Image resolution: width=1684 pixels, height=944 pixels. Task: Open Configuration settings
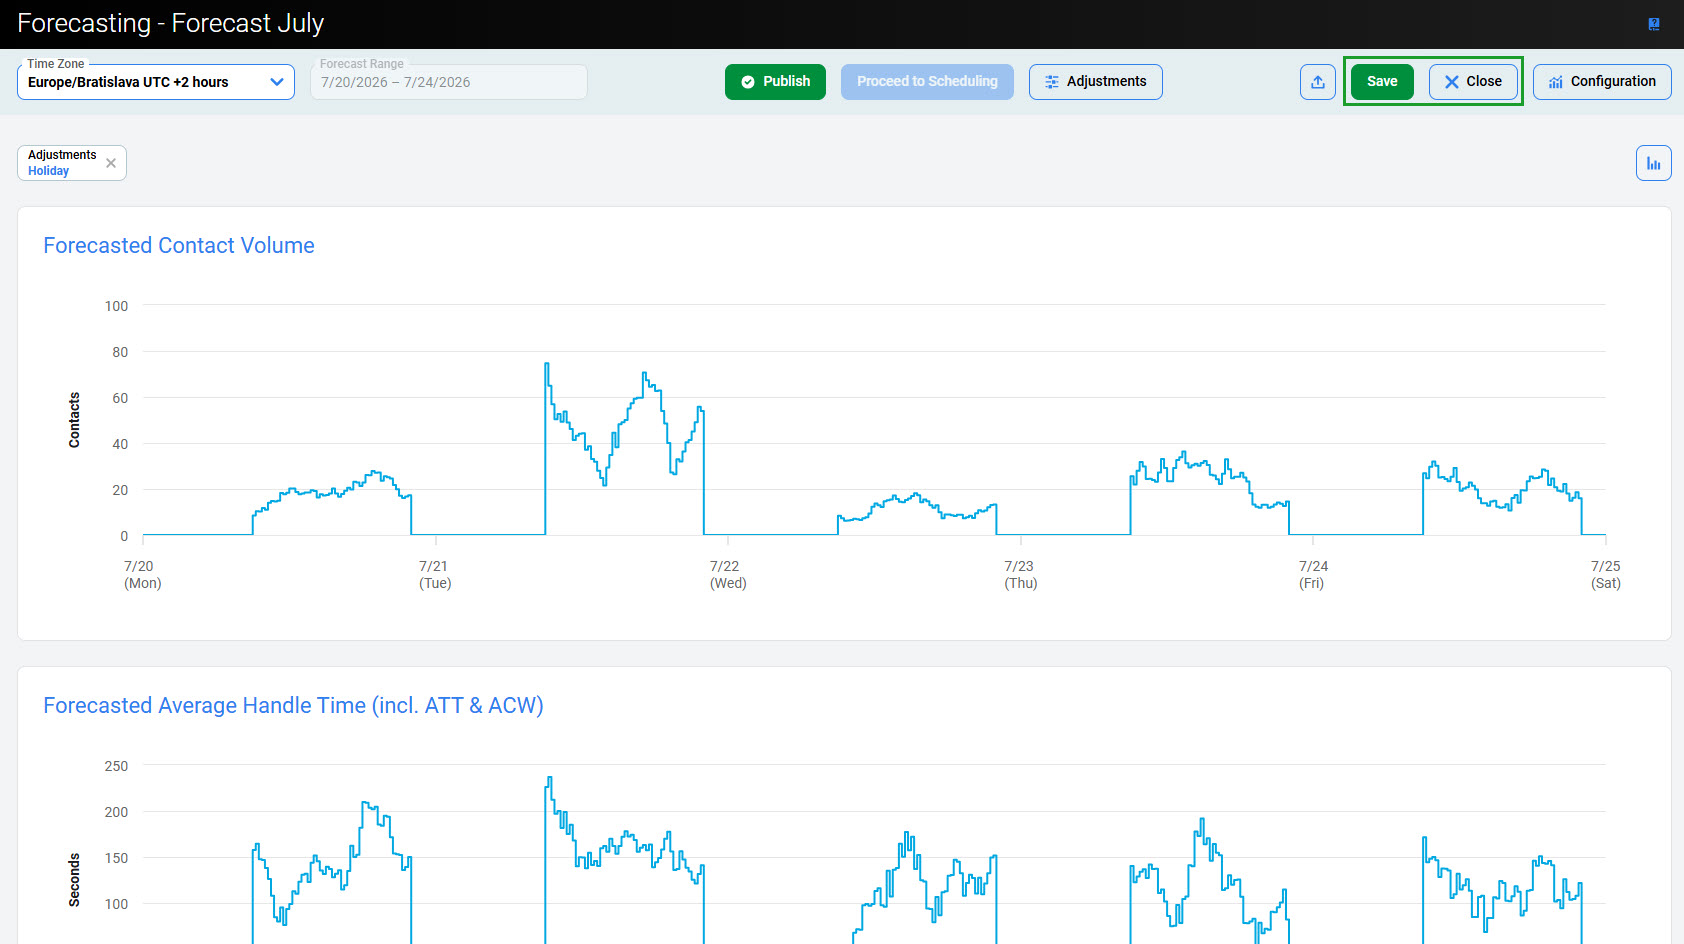(x=1602, y=82)
